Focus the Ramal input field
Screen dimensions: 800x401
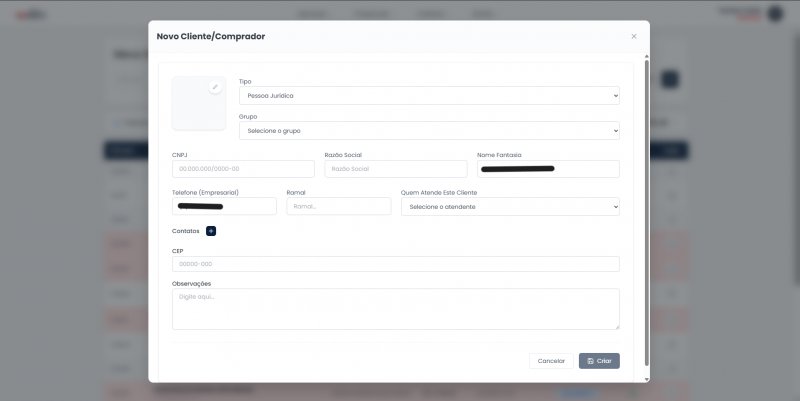[339, 206]
